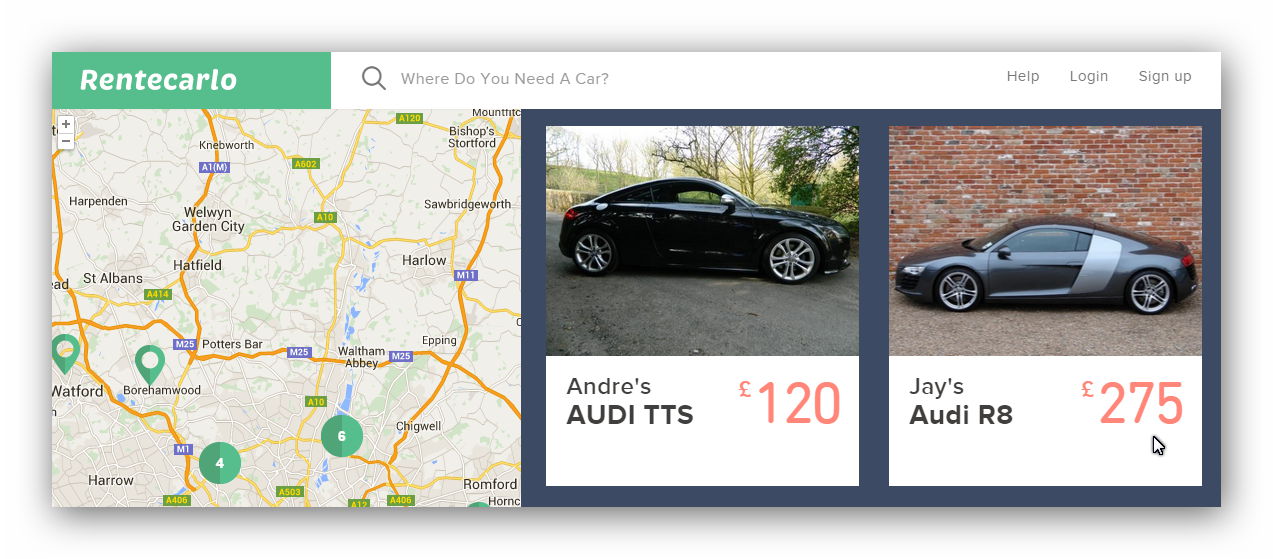Click the £275 price on Jay's listing
1273x559 pixels.
[1133, 404]
